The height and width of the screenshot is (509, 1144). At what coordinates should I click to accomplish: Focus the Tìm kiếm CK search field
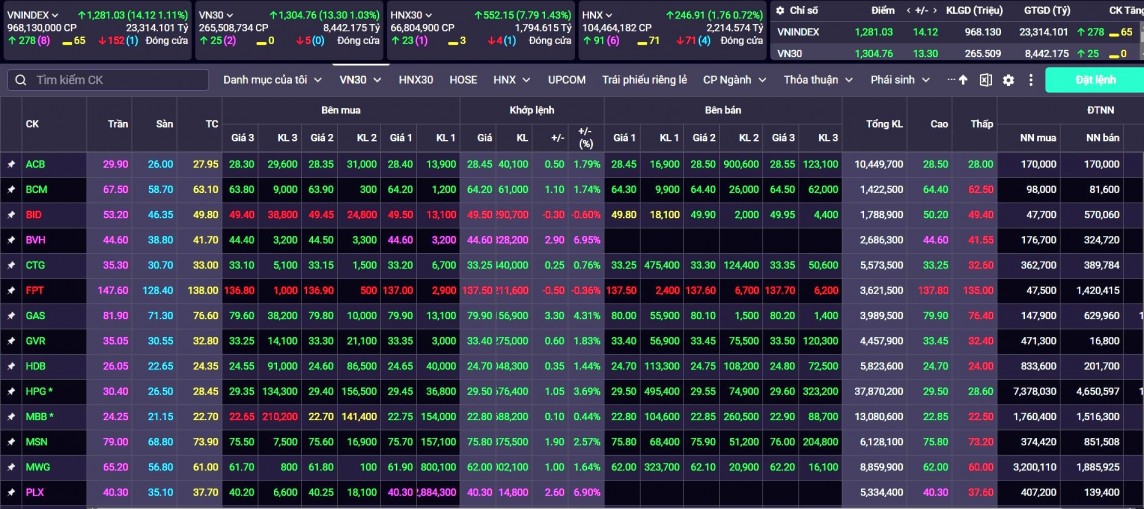[x=107, y=80]
